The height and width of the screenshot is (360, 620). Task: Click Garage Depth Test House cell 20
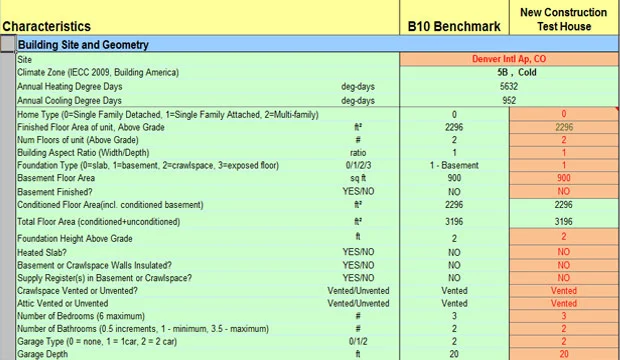point(564,354)
